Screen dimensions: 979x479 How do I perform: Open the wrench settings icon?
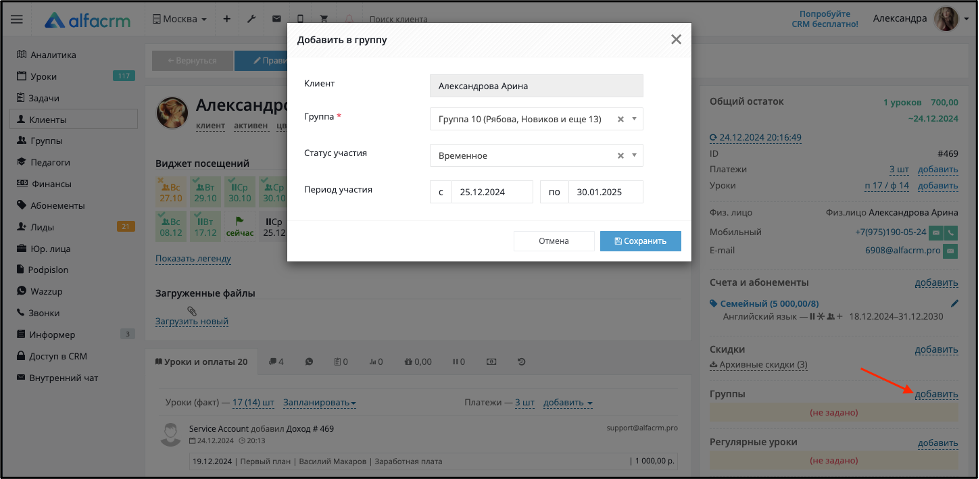(x=252, y=19)
